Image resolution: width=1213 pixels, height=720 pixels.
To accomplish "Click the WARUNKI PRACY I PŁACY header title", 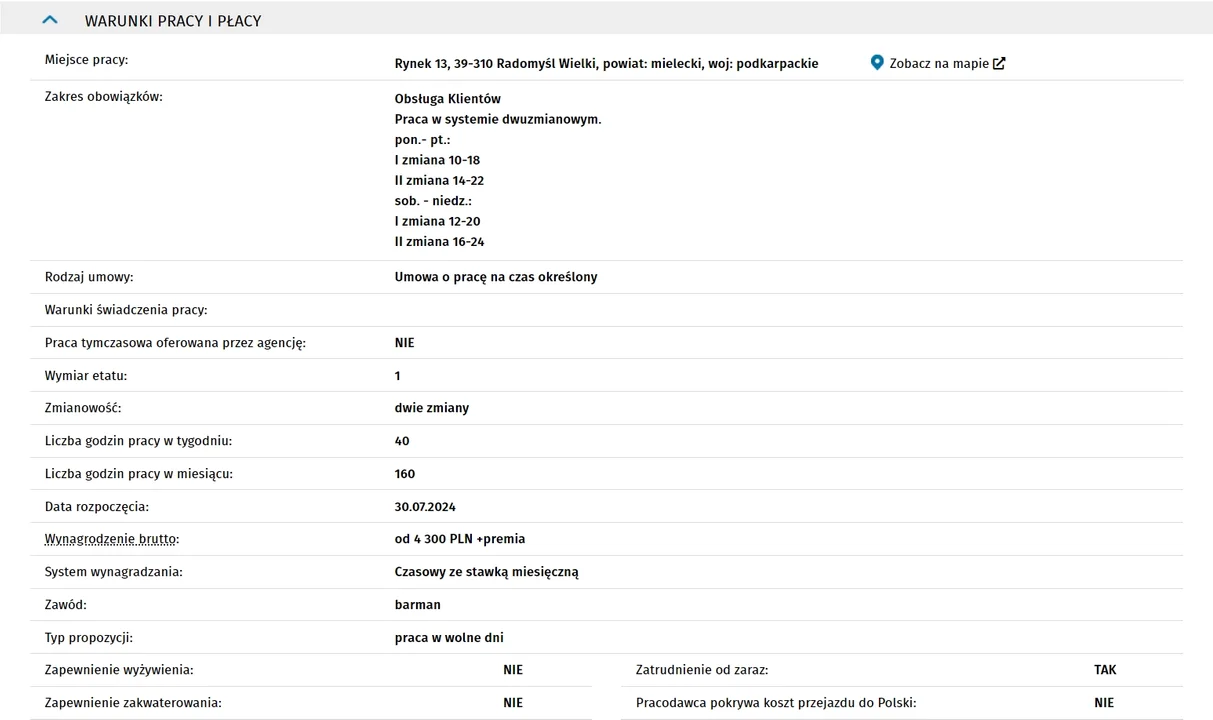I will point(173,21).
